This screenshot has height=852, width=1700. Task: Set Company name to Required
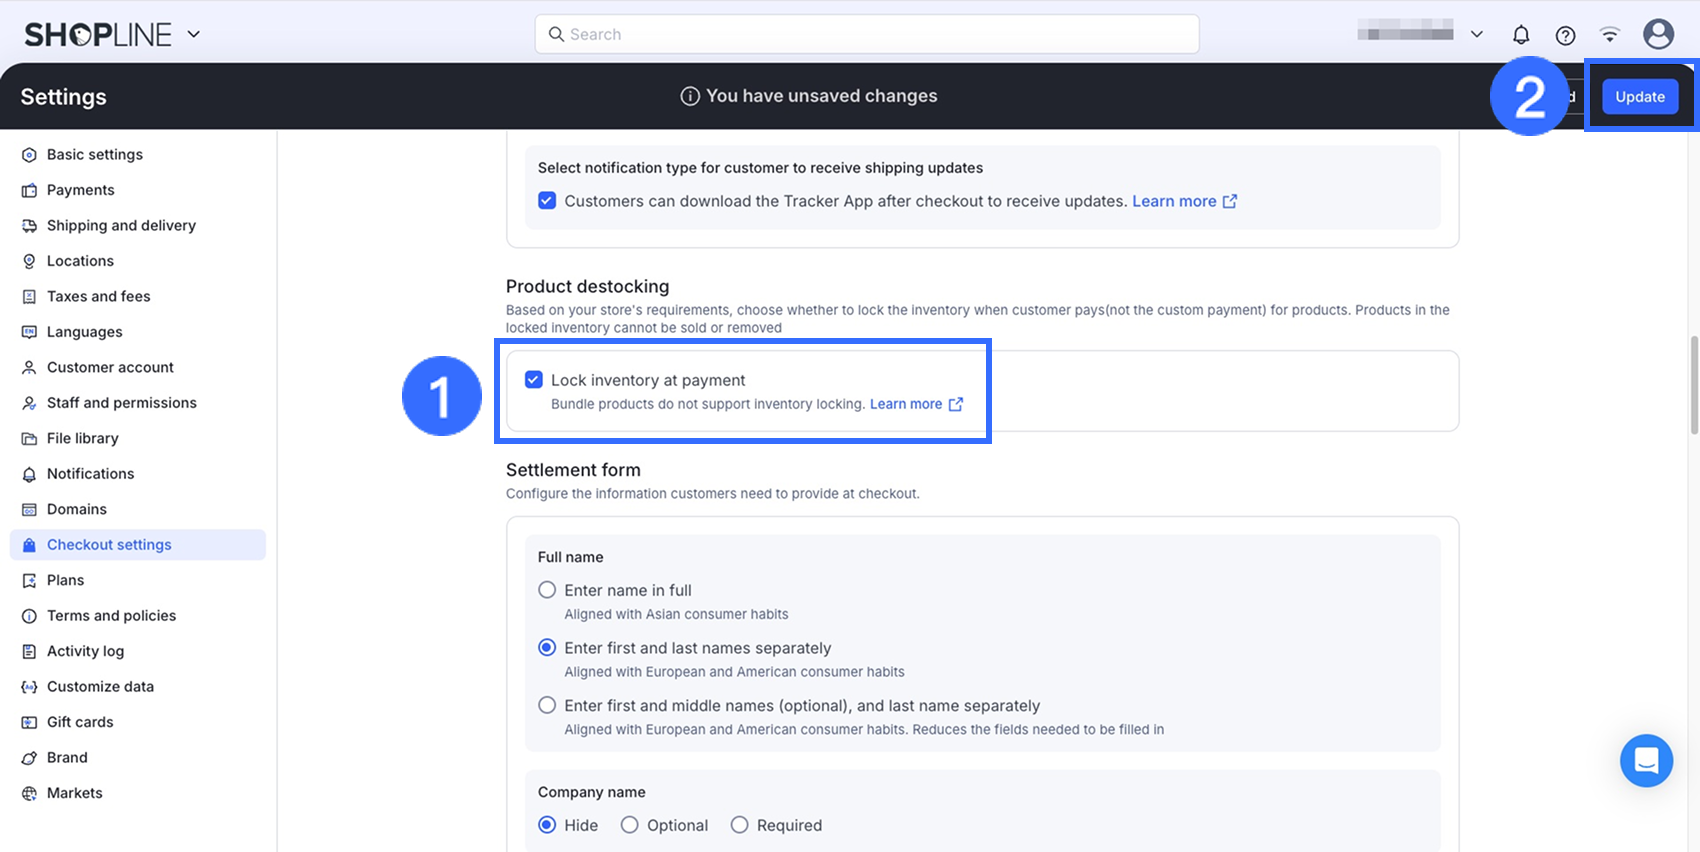(739, 825)
